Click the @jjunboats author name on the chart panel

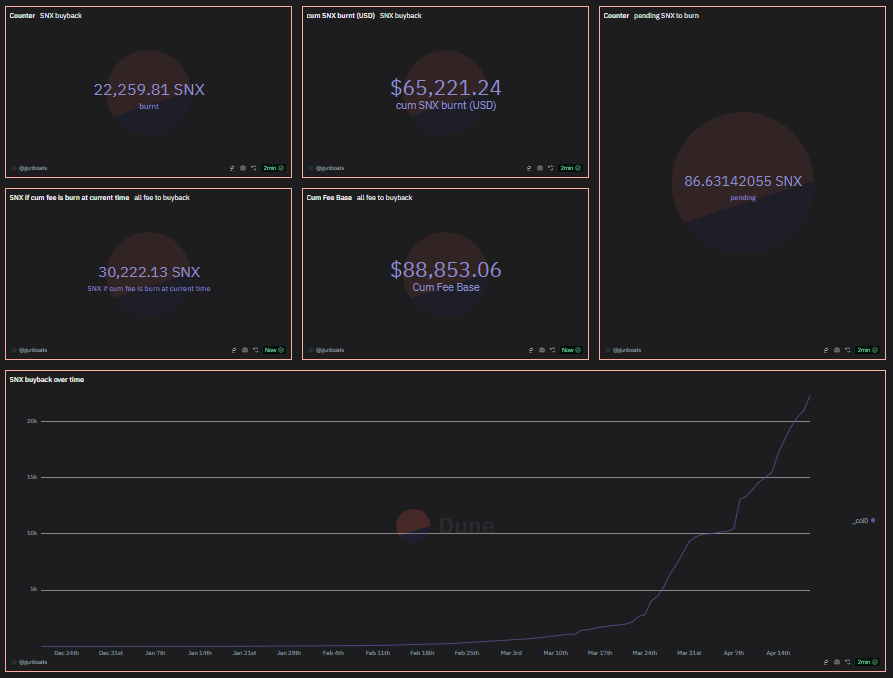28,662
